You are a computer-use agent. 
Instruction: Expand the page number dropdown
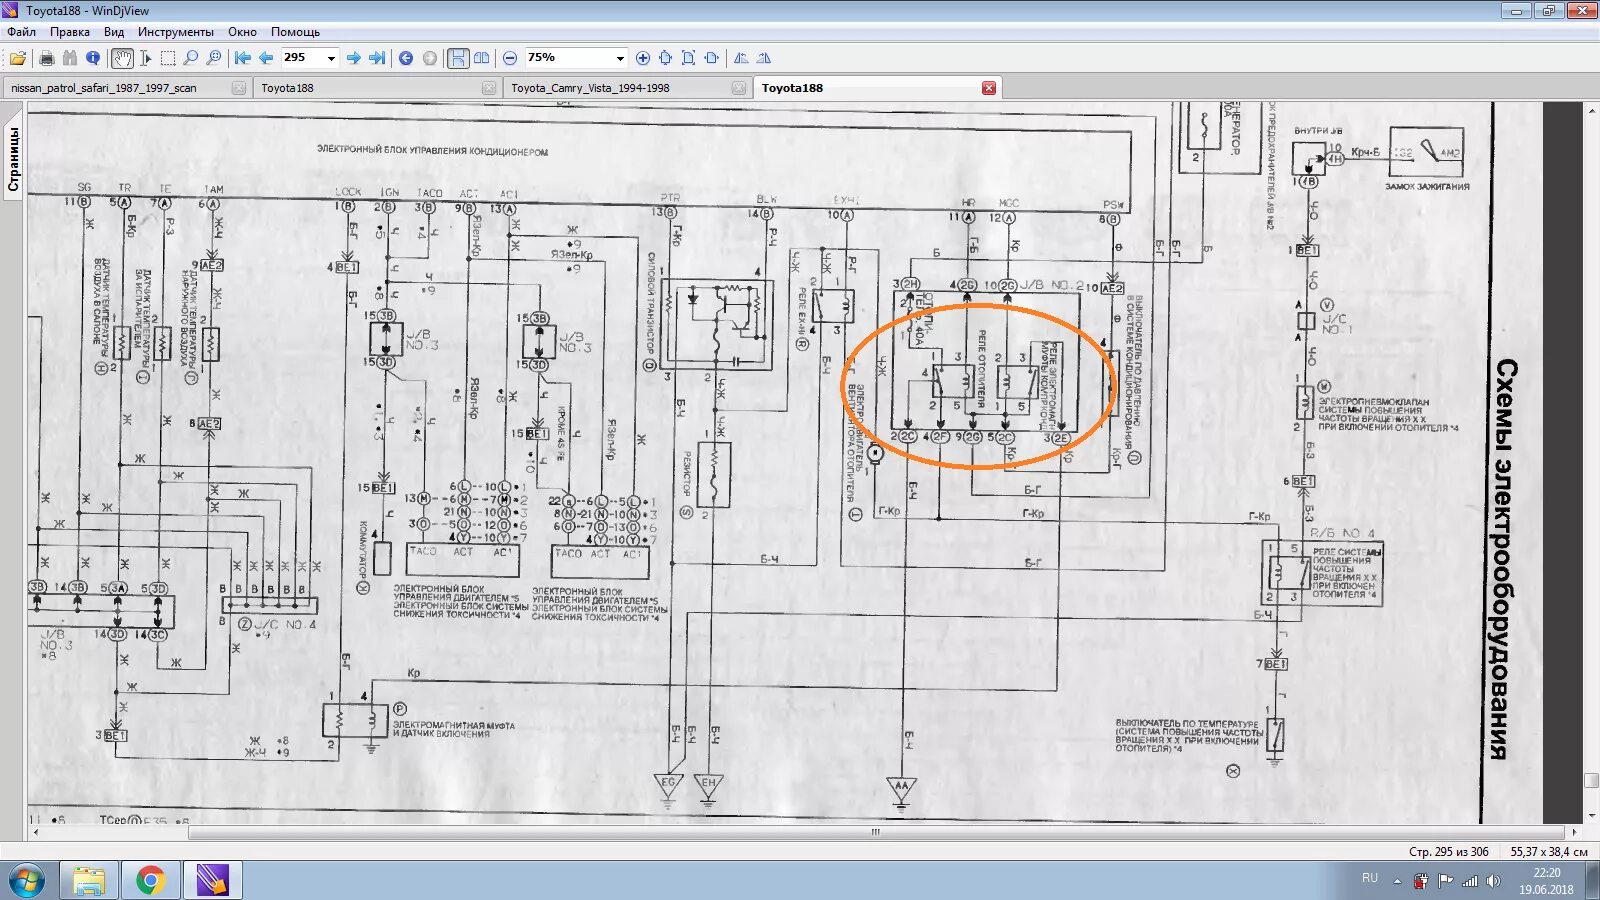(x=331, y=58)
